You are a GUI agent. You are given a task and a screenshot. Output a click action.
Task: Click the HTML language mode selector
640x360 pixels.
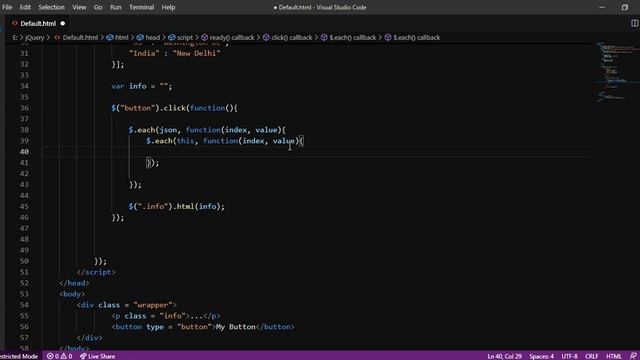tap(613, 356)
